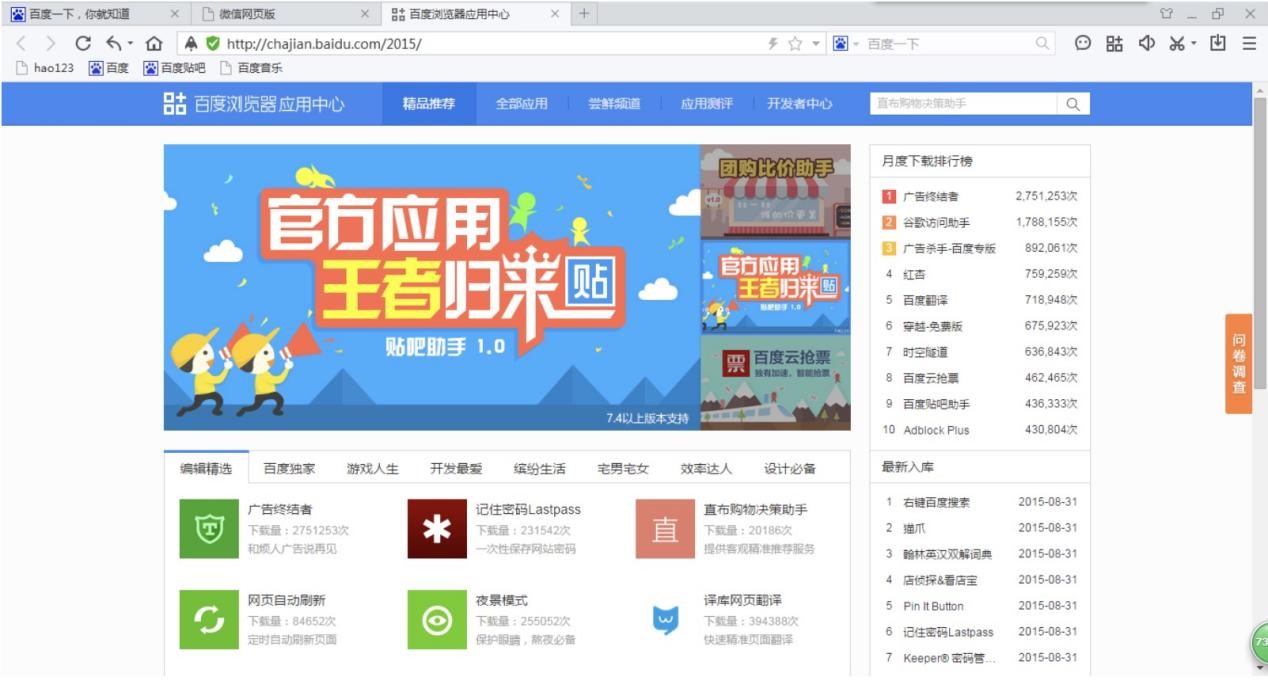Screen dimensions: 1268x692
Task: Open the chat bubble face icon in toolbar
Action: click(1083, 44)
